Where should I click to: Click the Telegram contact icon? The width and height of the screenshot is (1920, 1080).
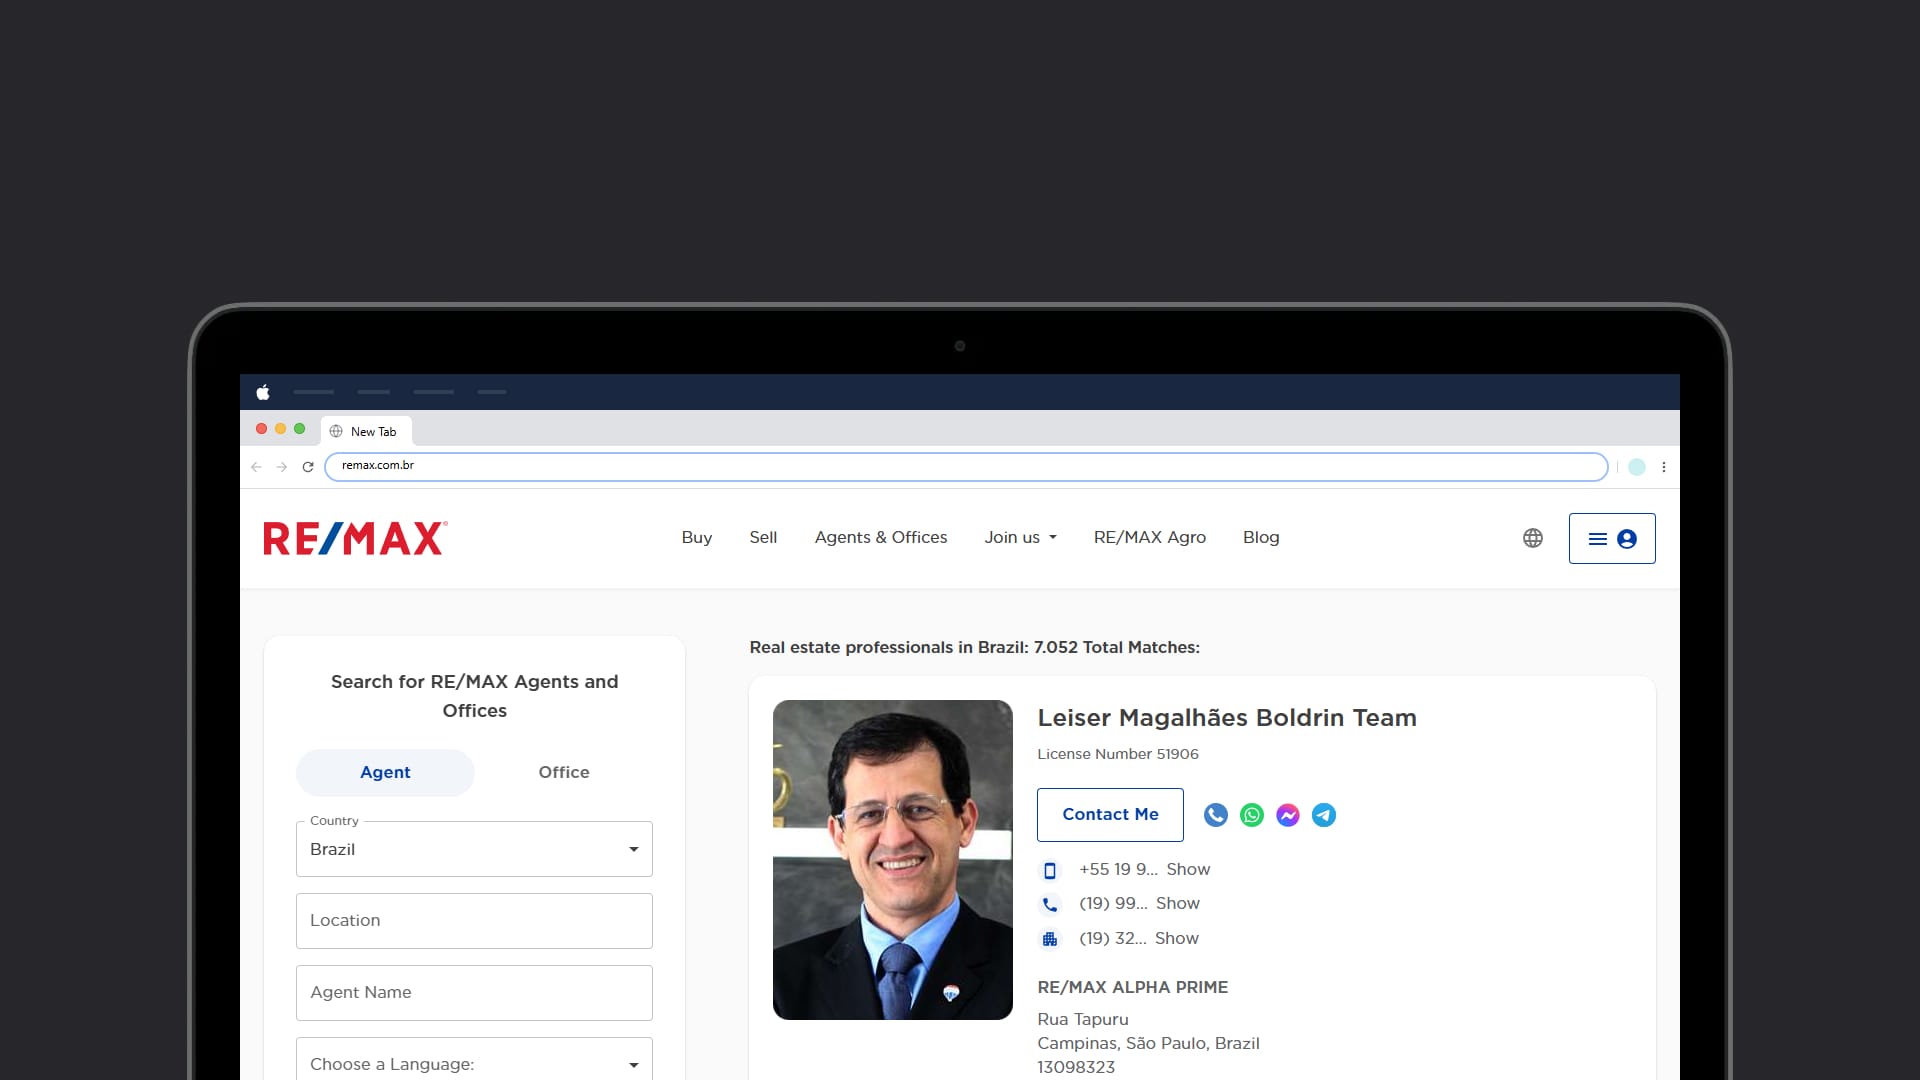pos(1323,815)
